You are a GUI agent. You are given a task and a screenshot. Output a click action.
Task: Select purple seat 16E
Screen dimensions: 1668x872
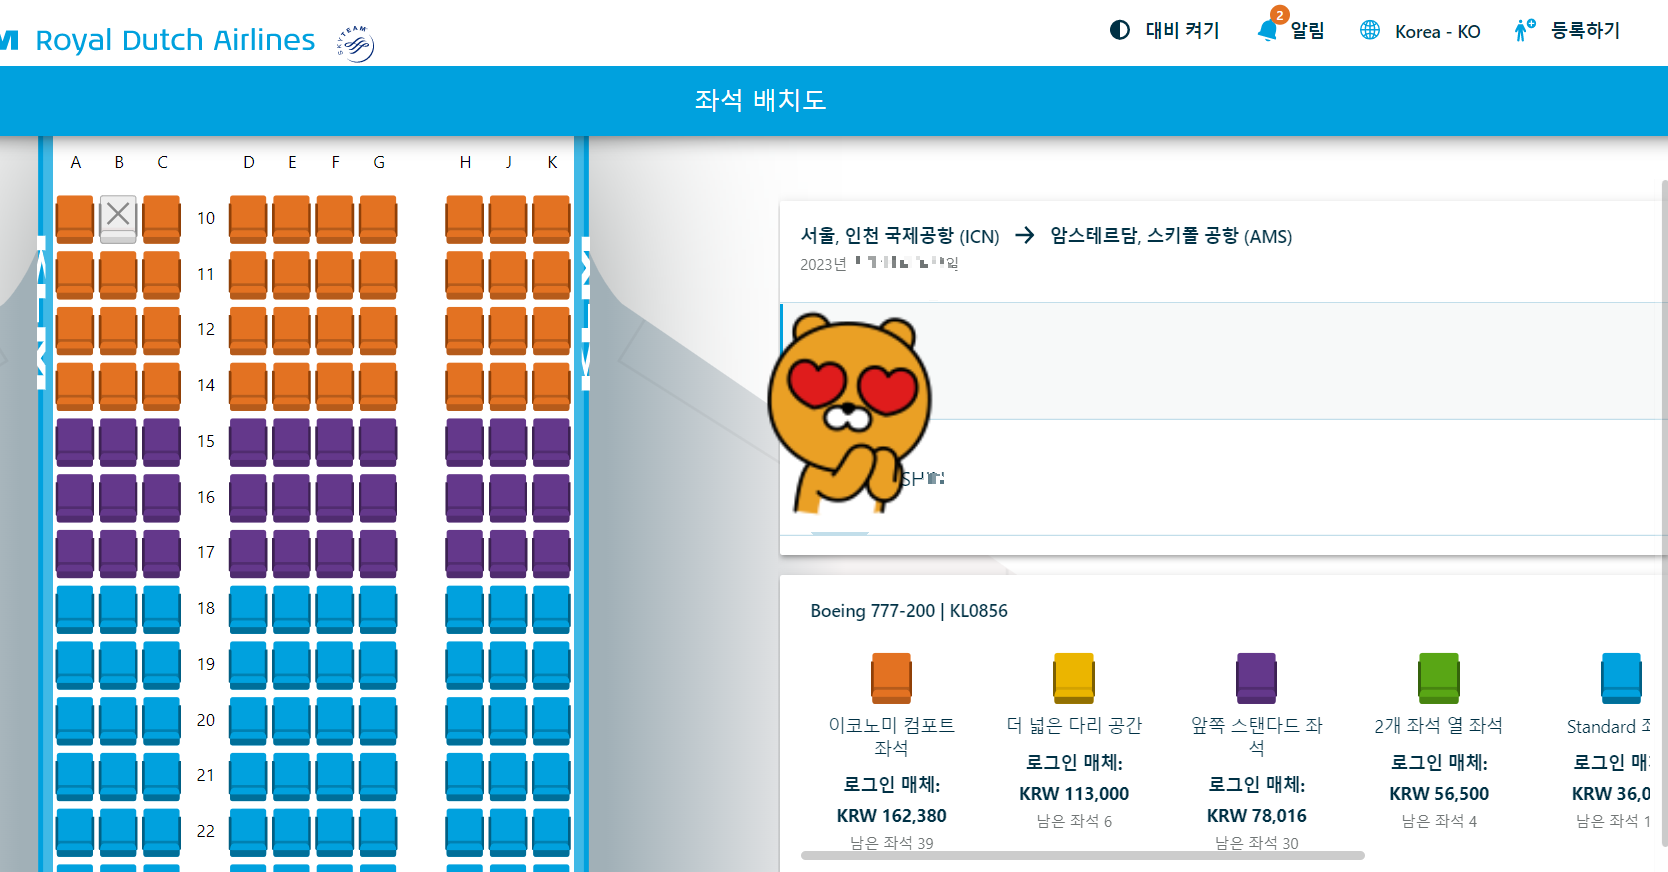pos(291,498)
